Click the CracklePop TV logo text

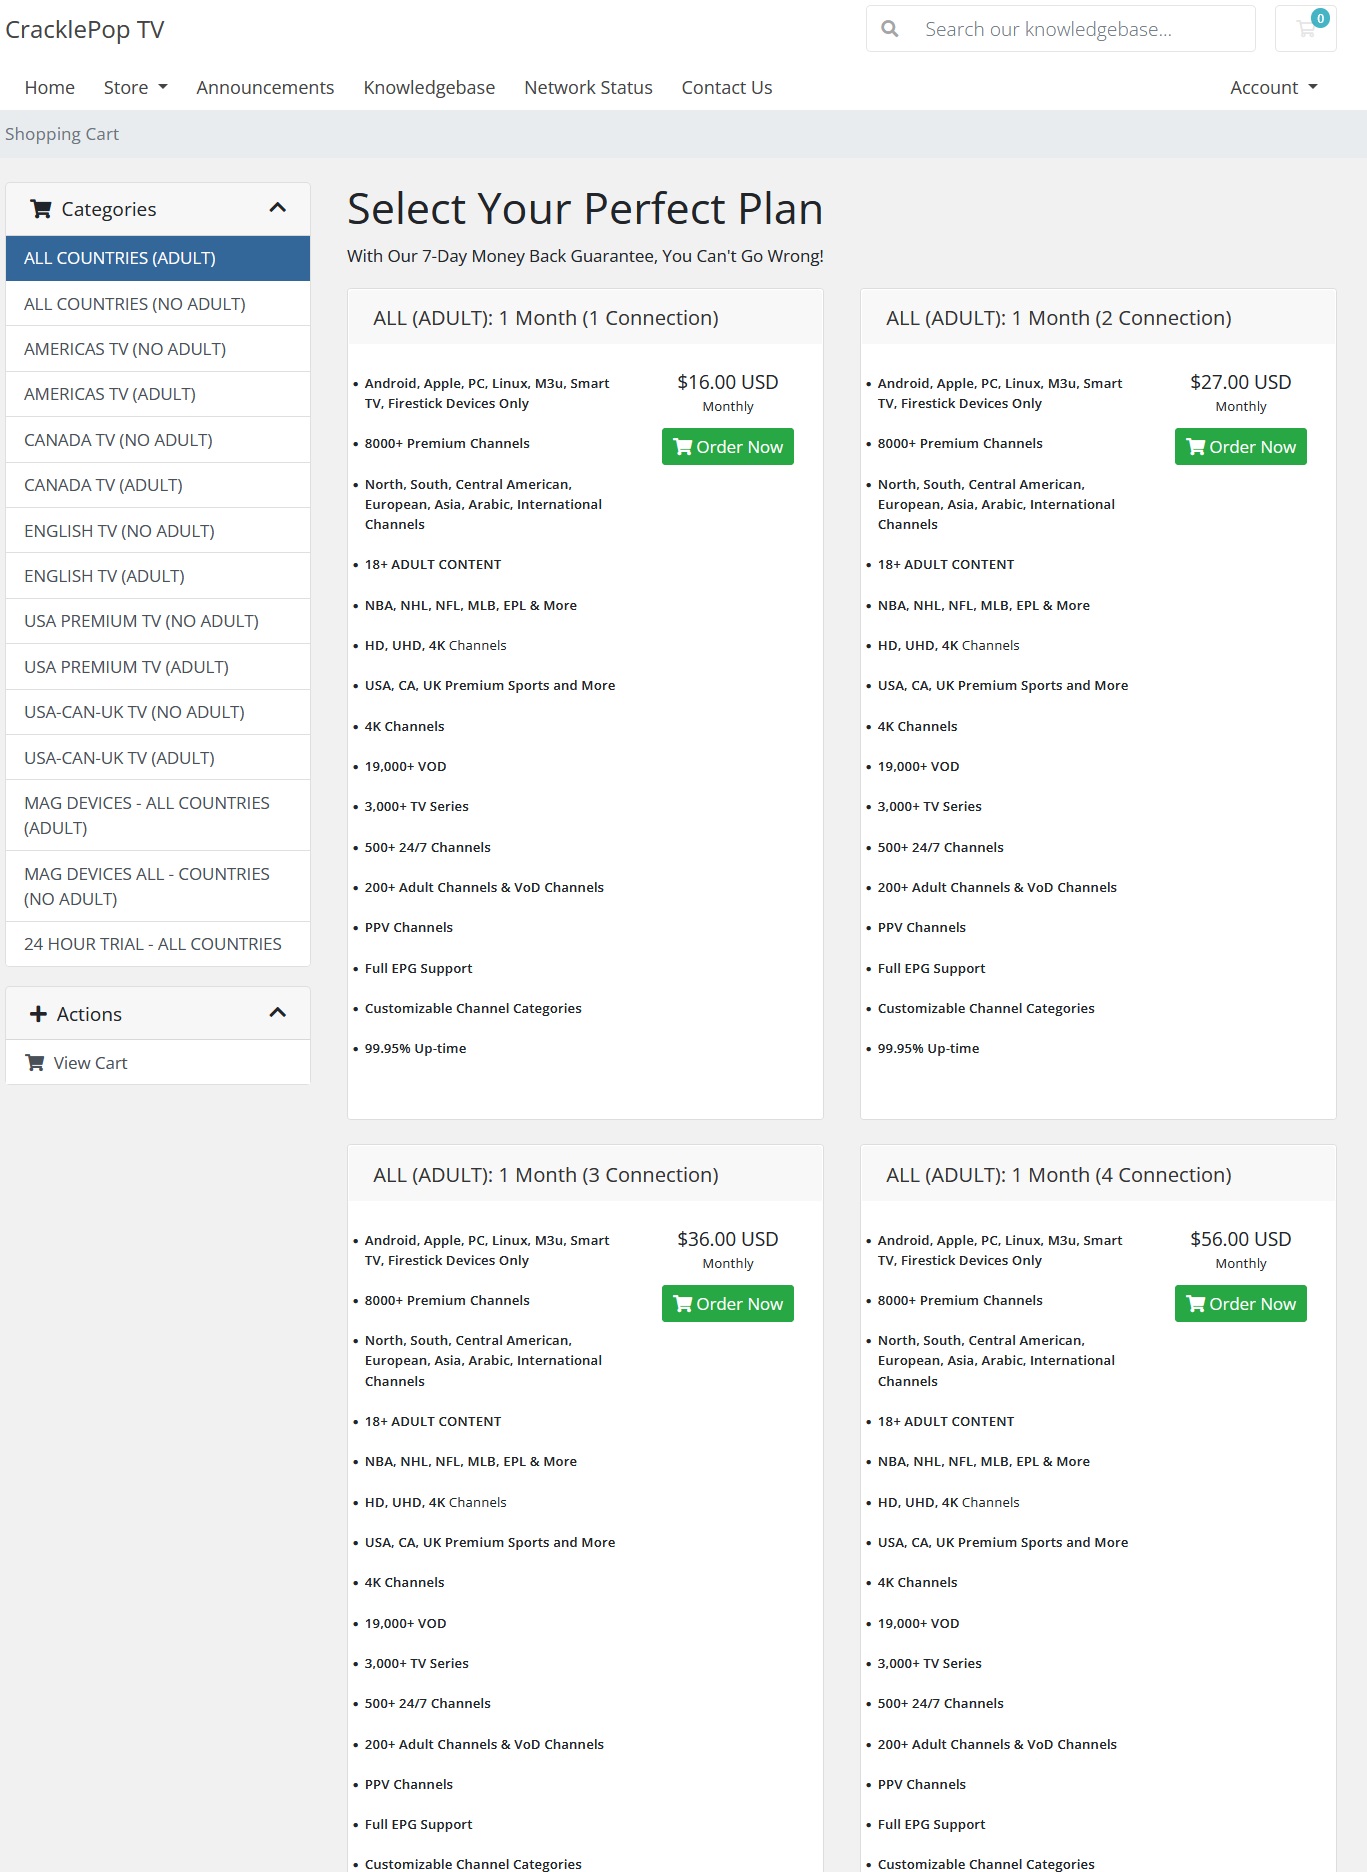tap(85, 30)
